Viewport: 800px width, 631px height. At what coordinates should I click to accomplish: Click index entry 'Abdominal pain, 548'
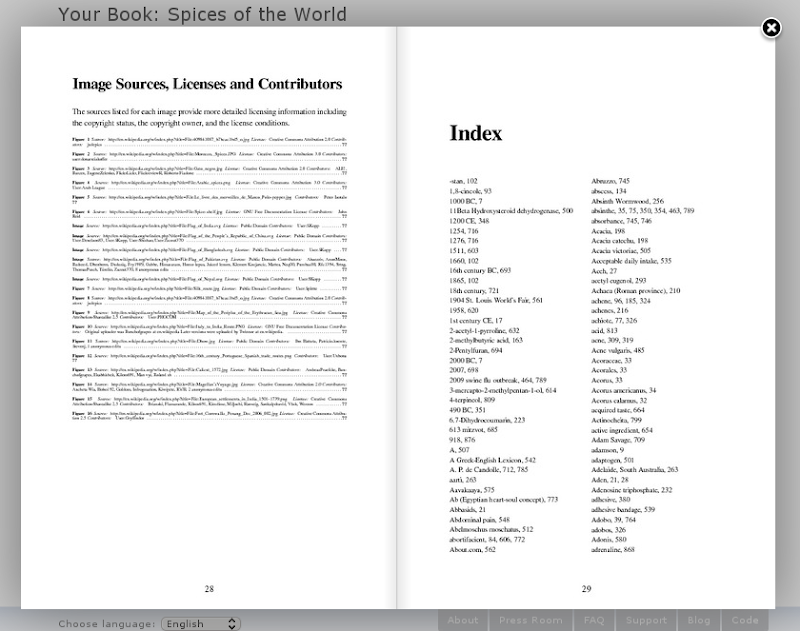coord(479,520)
